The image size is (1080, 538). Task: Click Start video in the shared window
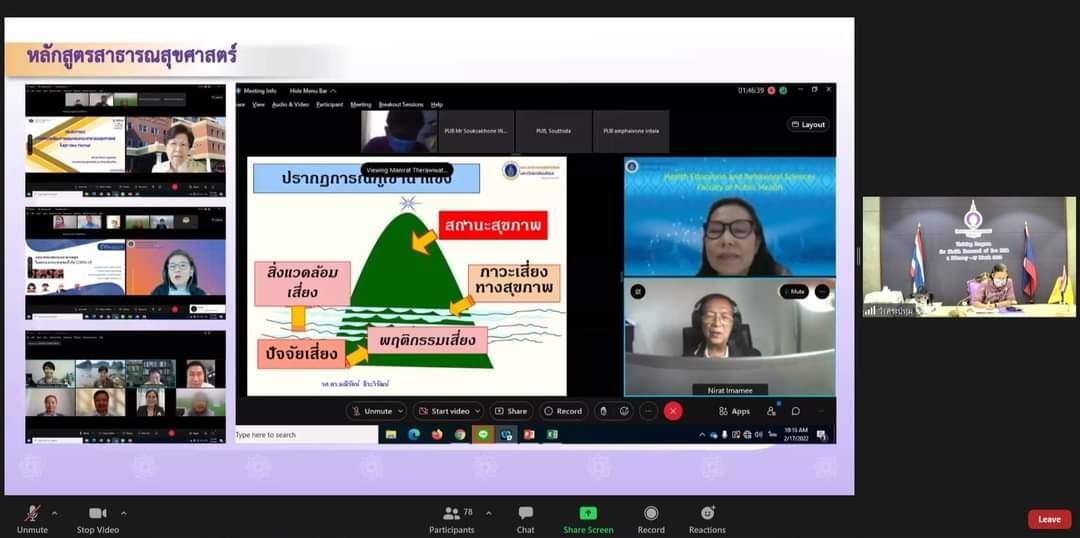[x=443, y=411]
